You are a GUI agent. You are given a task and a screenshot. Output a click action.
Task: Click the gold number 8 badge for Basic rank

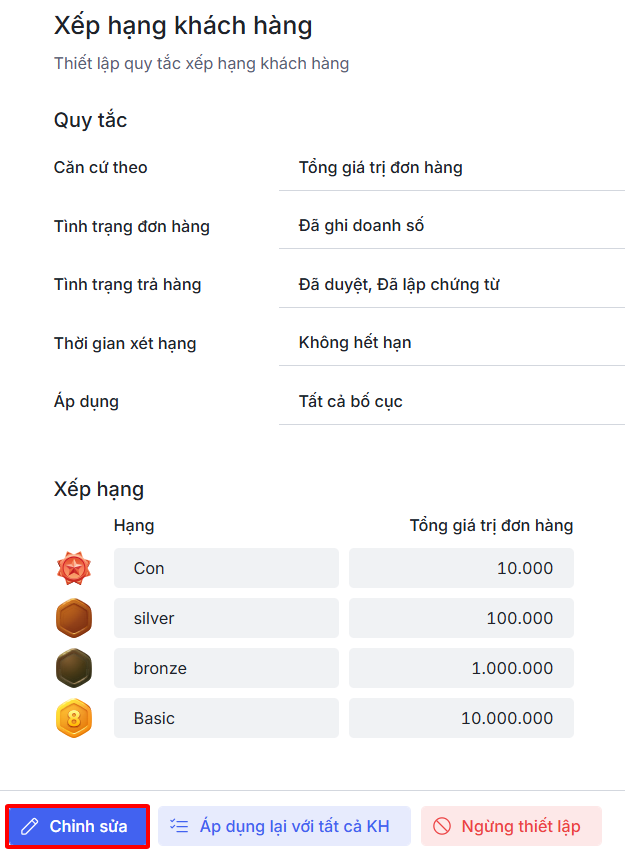pyautogui.click(x=74, y=718)
